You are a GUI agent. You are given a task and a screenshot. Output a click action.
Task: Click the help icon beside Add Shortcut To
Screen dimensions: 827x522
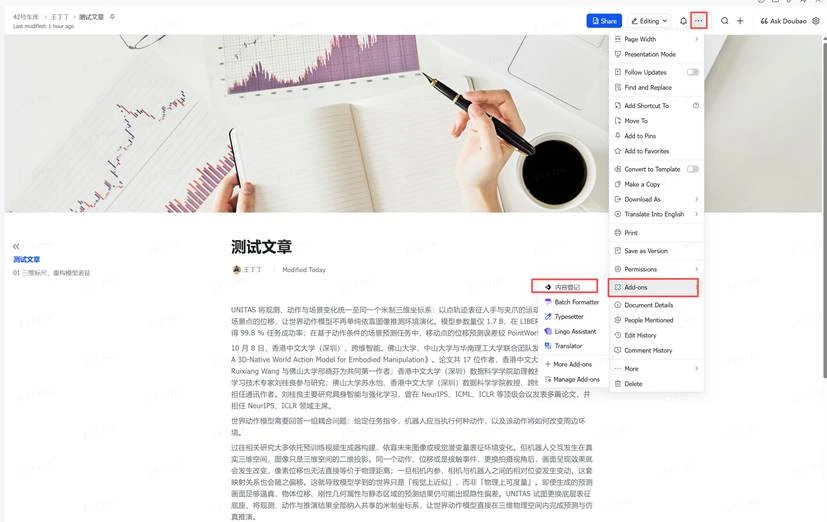coord(696,105)
